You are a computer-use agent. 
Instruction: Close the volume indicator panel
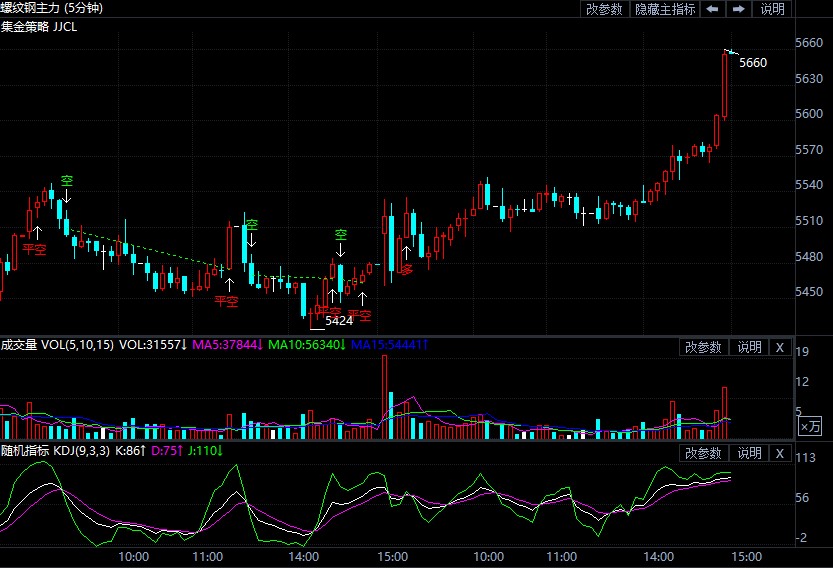coord(780,347)
